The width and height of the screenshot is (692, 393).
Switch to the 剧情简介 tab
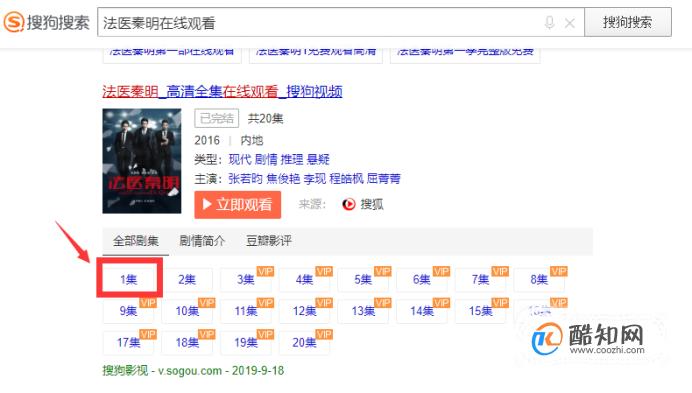(202, 241)
